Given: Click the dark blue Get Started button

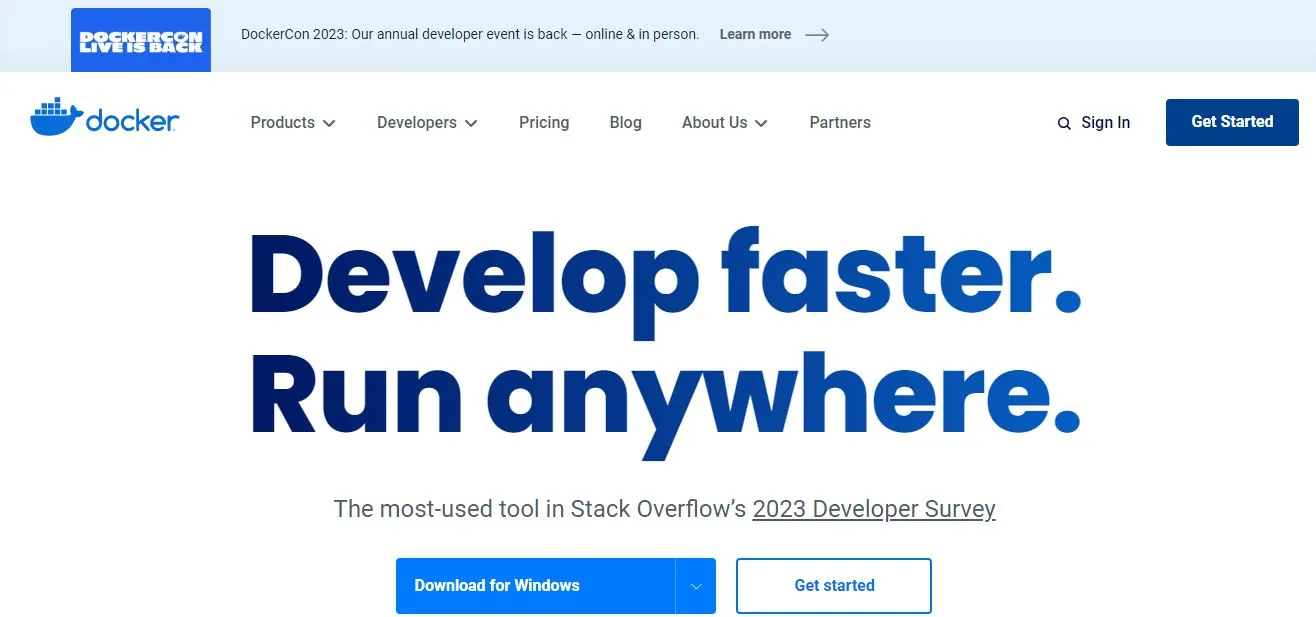Looking at the screenshot, I should pos(1232,122).
